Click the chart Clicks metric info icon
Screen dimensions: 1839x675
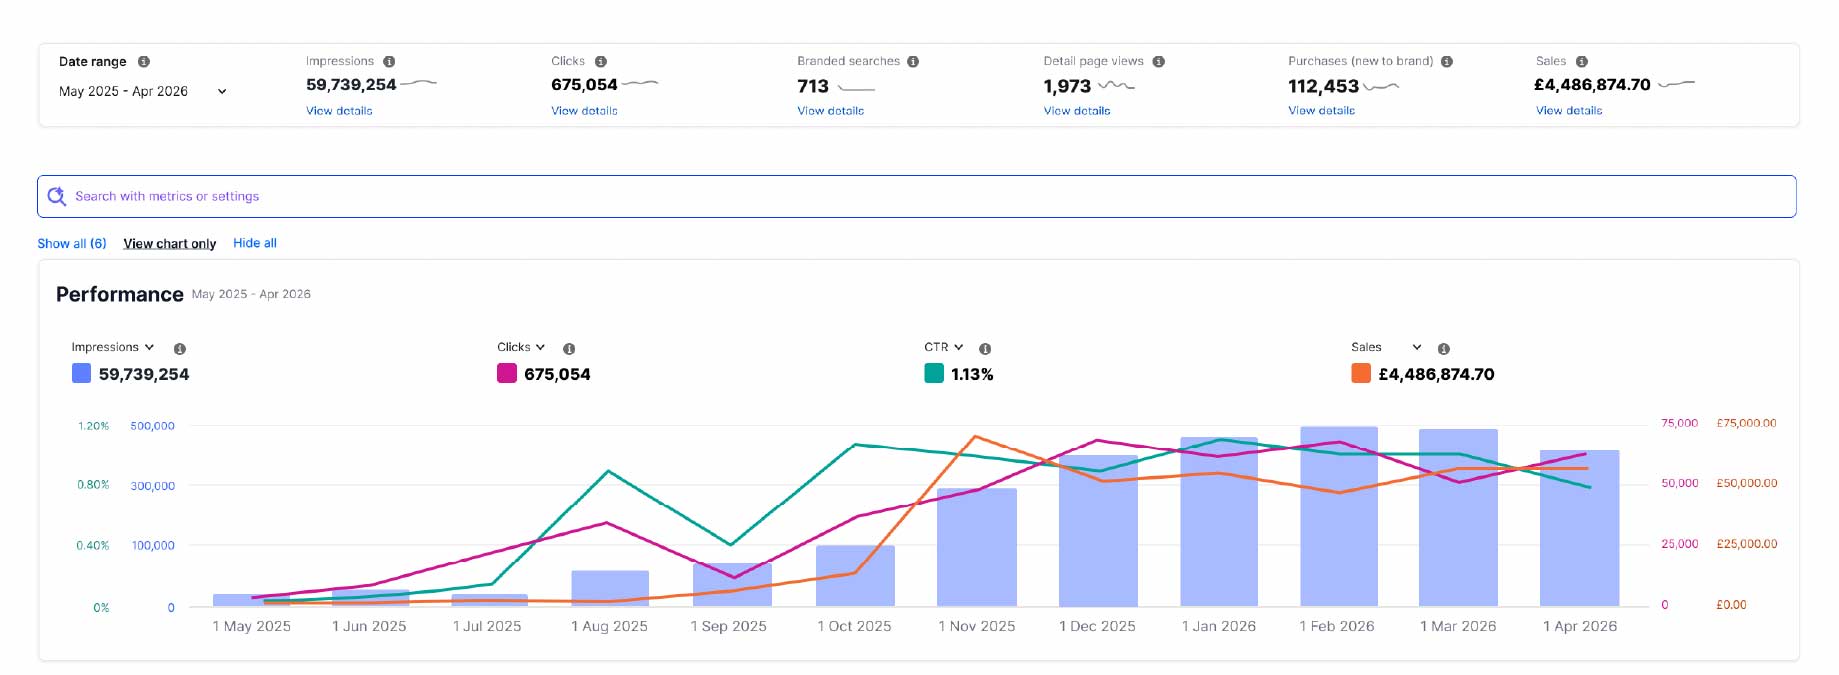pyautogui.click(x=569, y=349)
